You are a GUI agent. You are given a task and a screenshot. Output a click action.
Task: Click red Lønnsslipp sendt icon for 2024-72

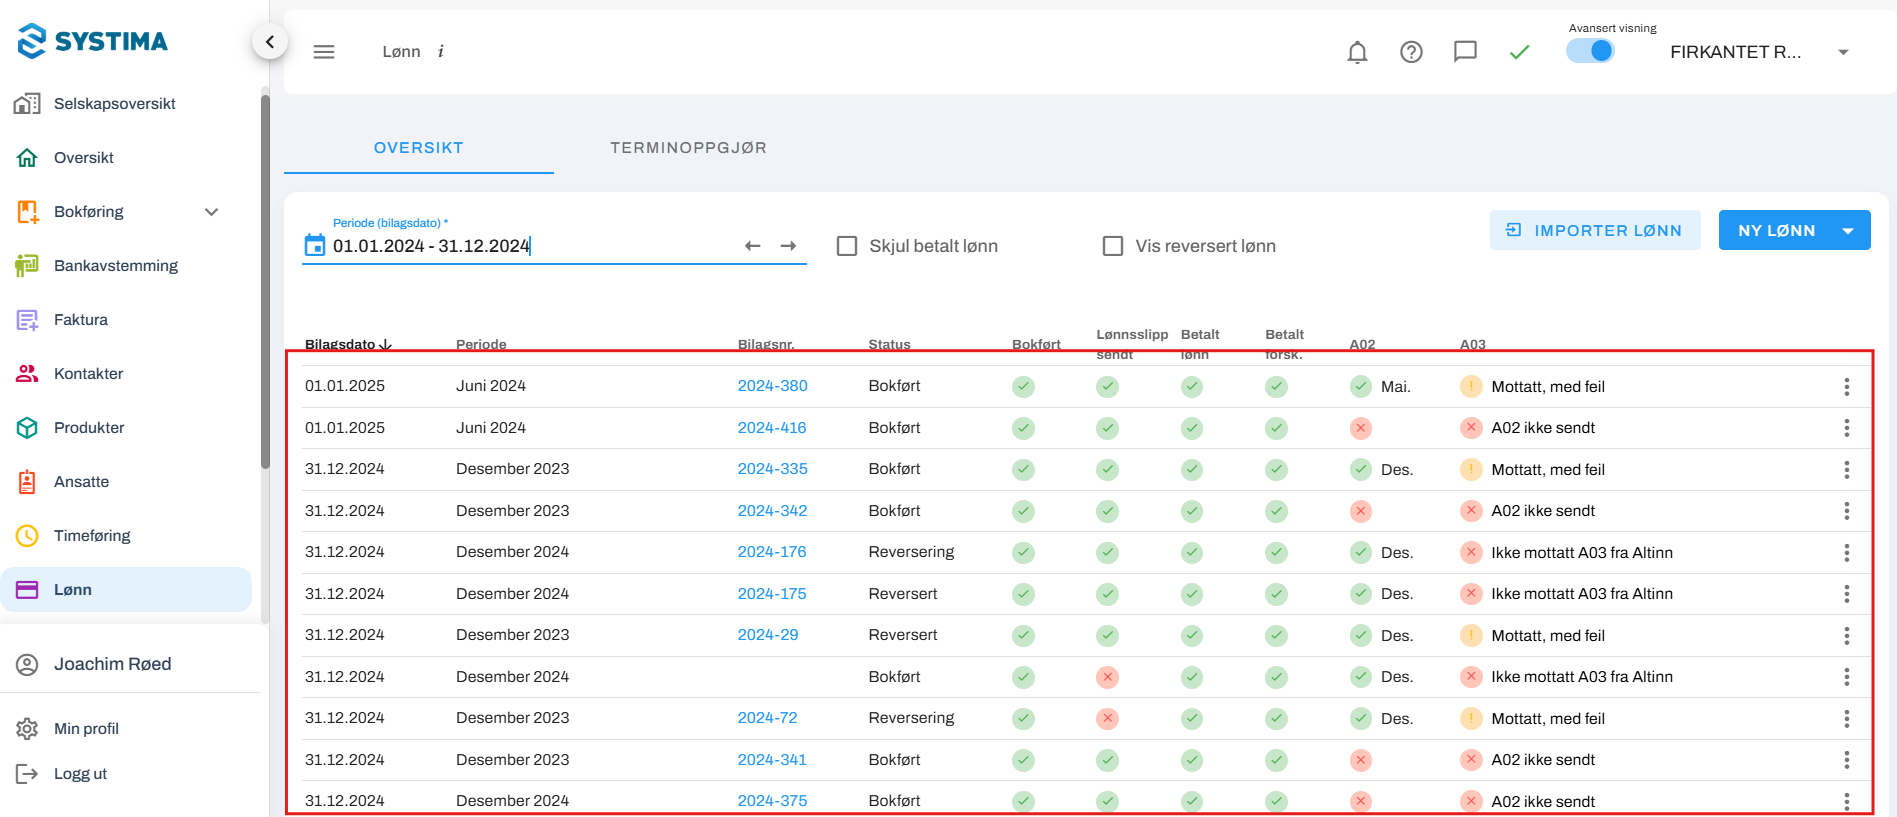coord(1107,719)
